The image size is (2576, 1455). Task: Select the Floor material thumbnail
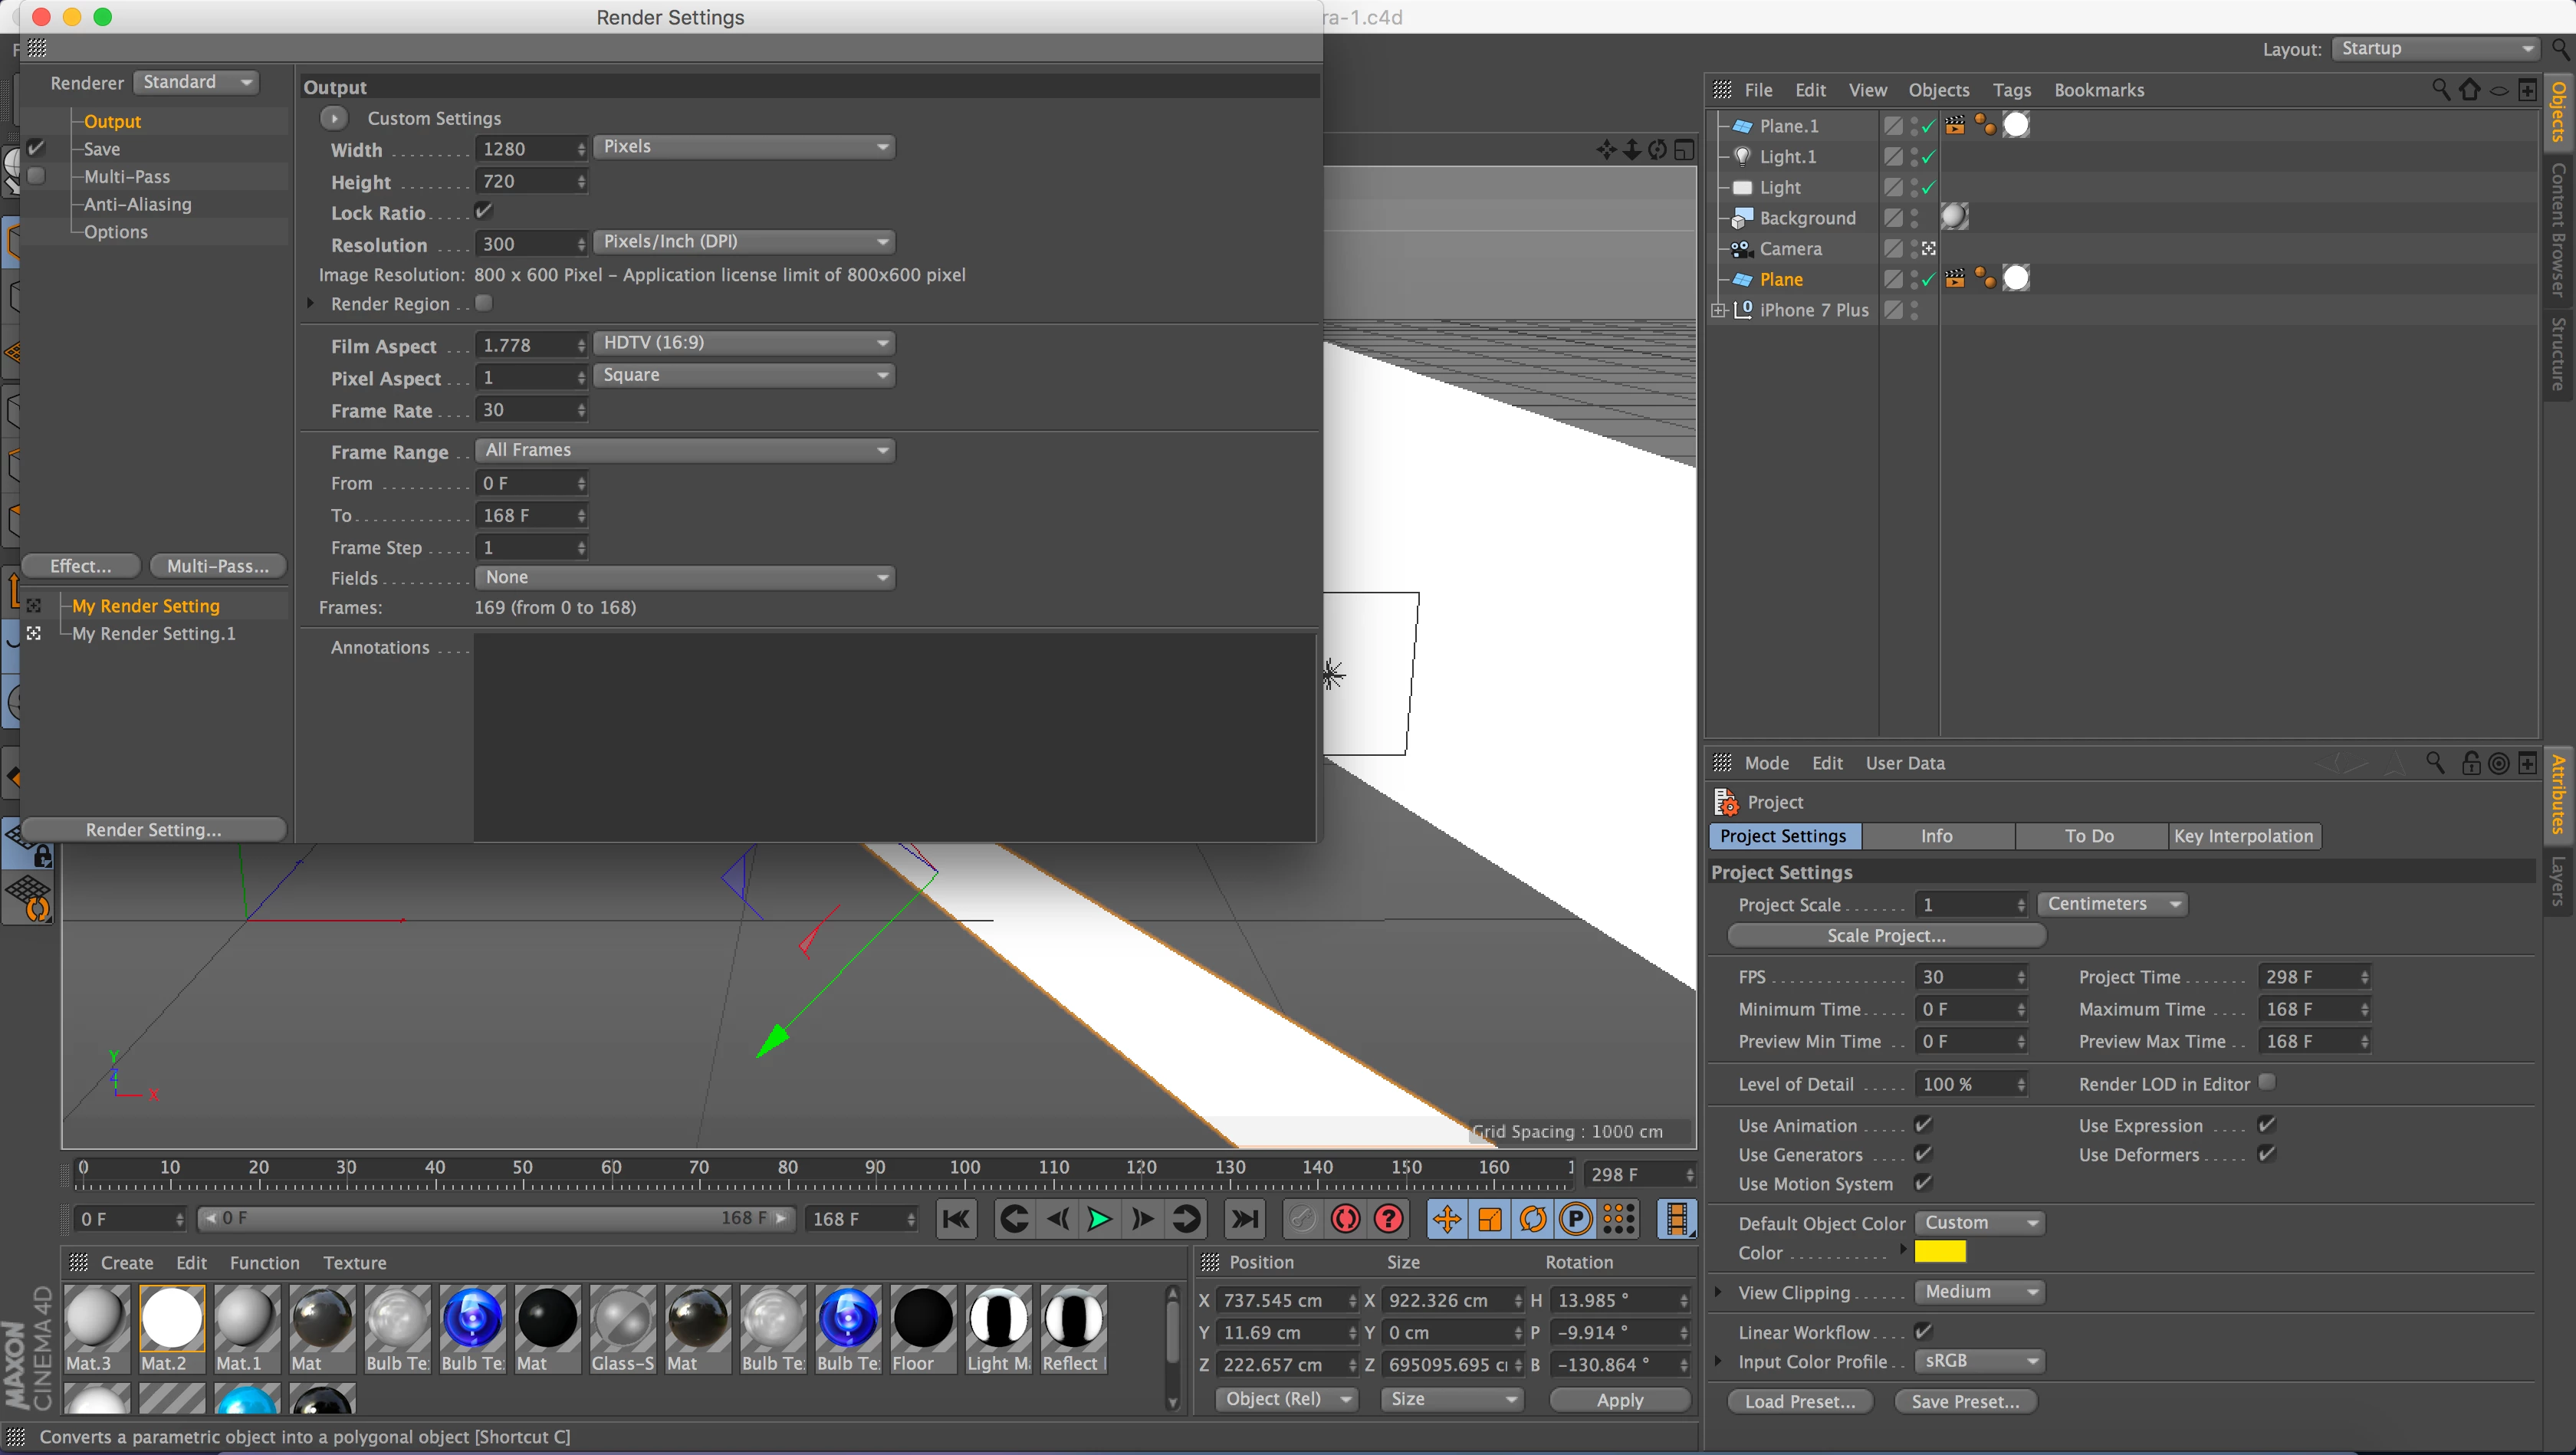coord(922,1318)
